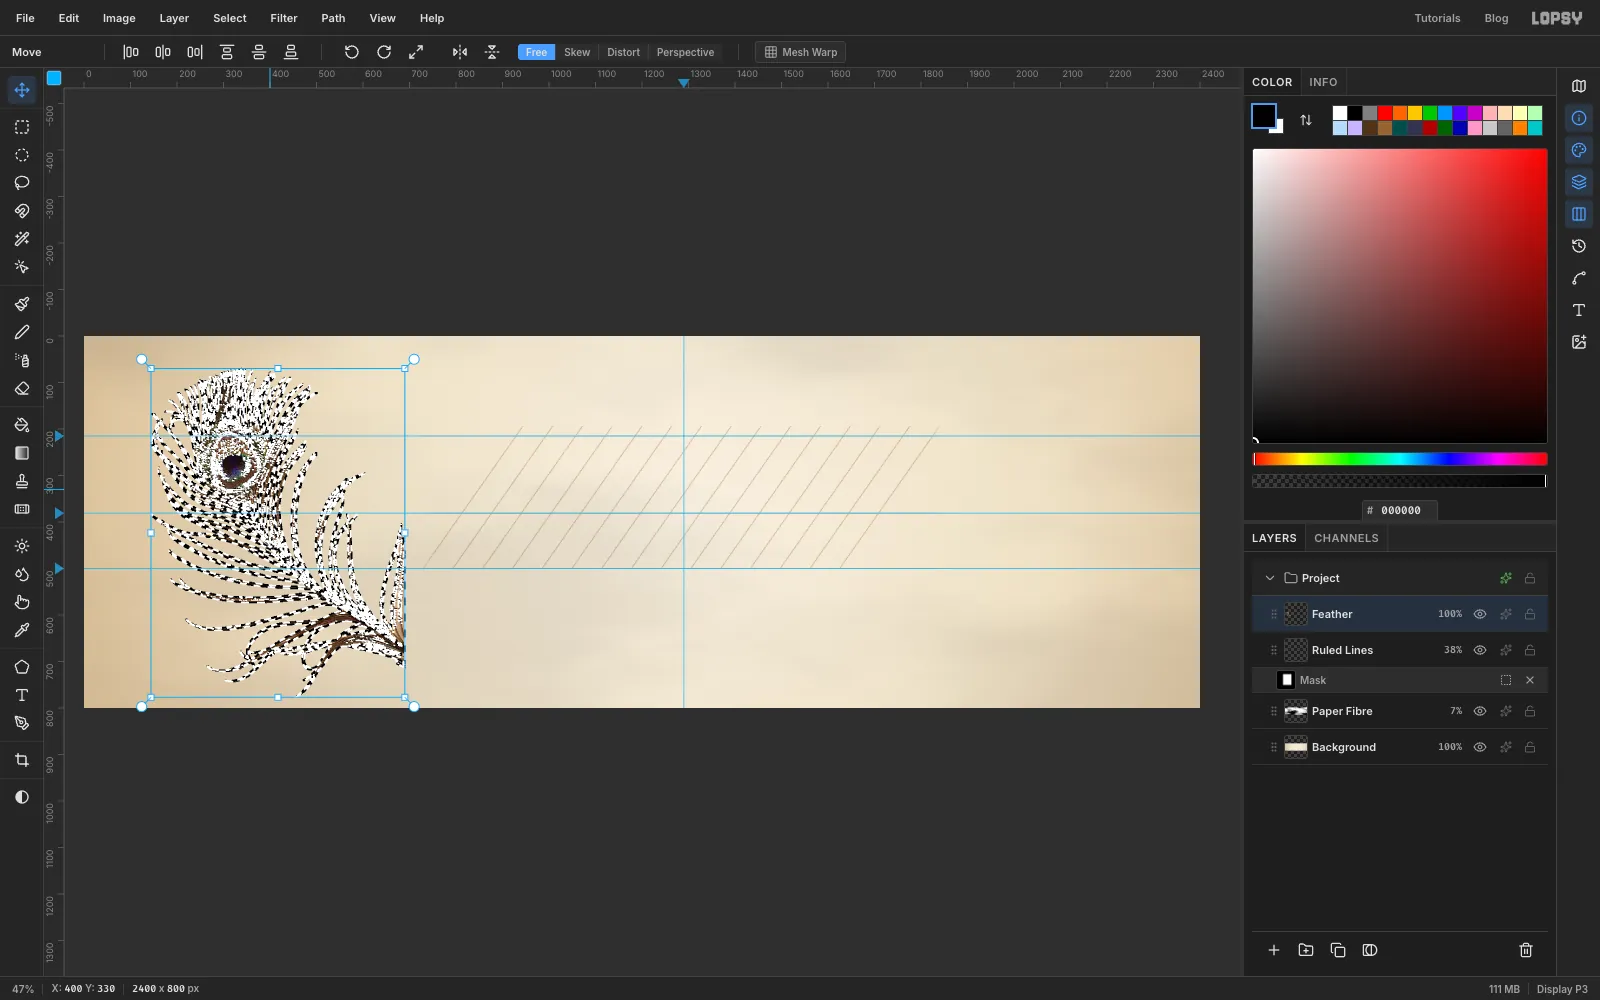Open the Filter menu
The height and width of the screenshot is (1000, 1600).
(x=284, y=18)
